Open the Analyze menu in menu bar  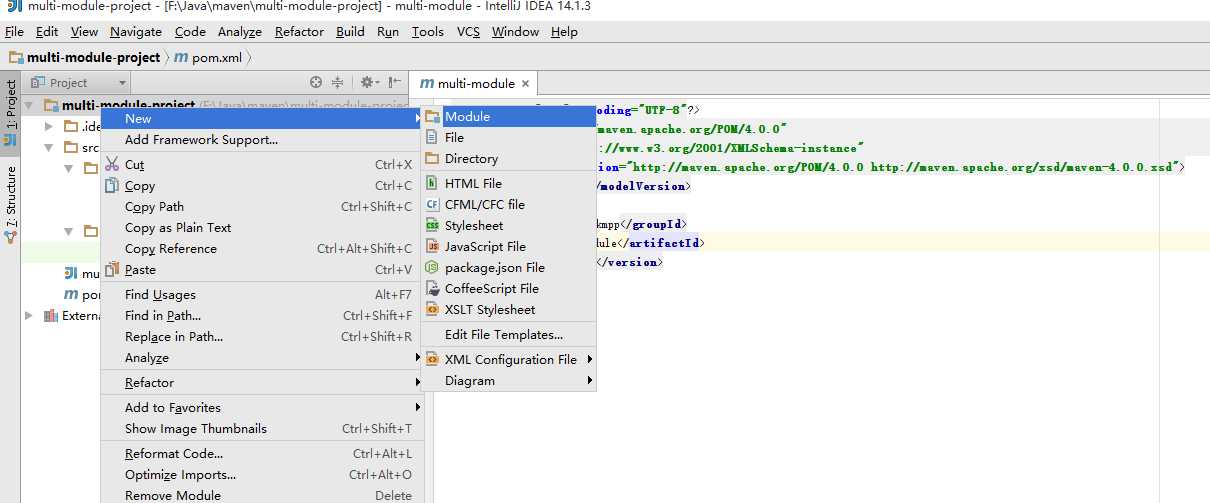240,31
